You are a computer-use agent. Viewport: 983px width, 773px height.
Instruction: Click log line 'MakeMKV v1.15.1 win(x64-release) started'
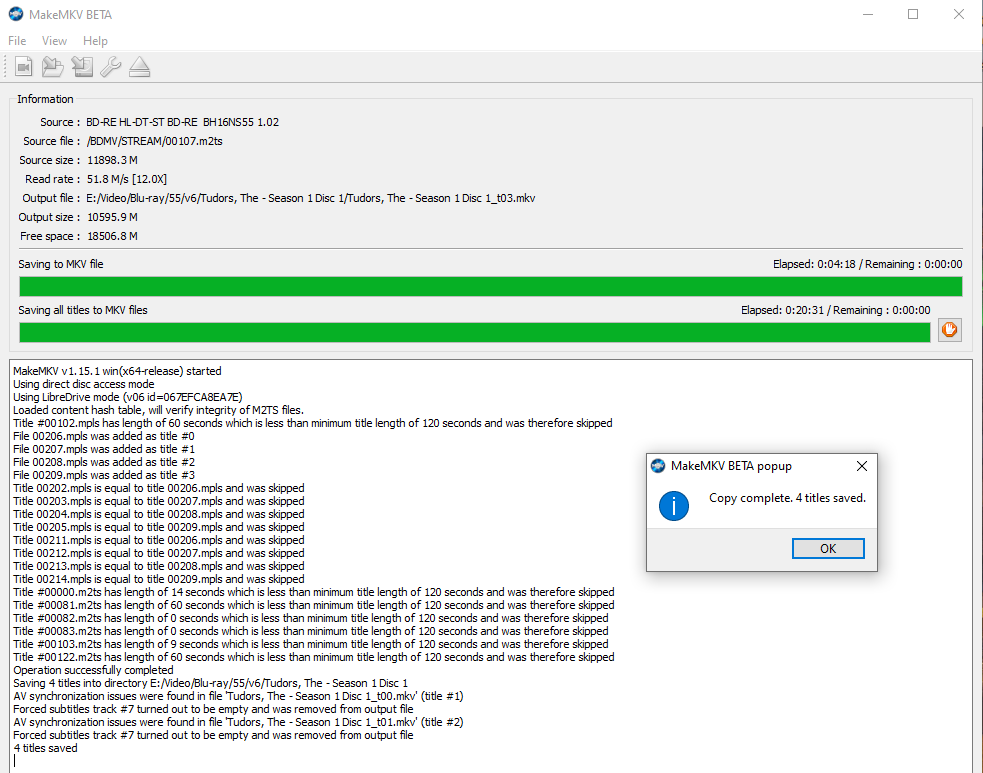[117, 371]
